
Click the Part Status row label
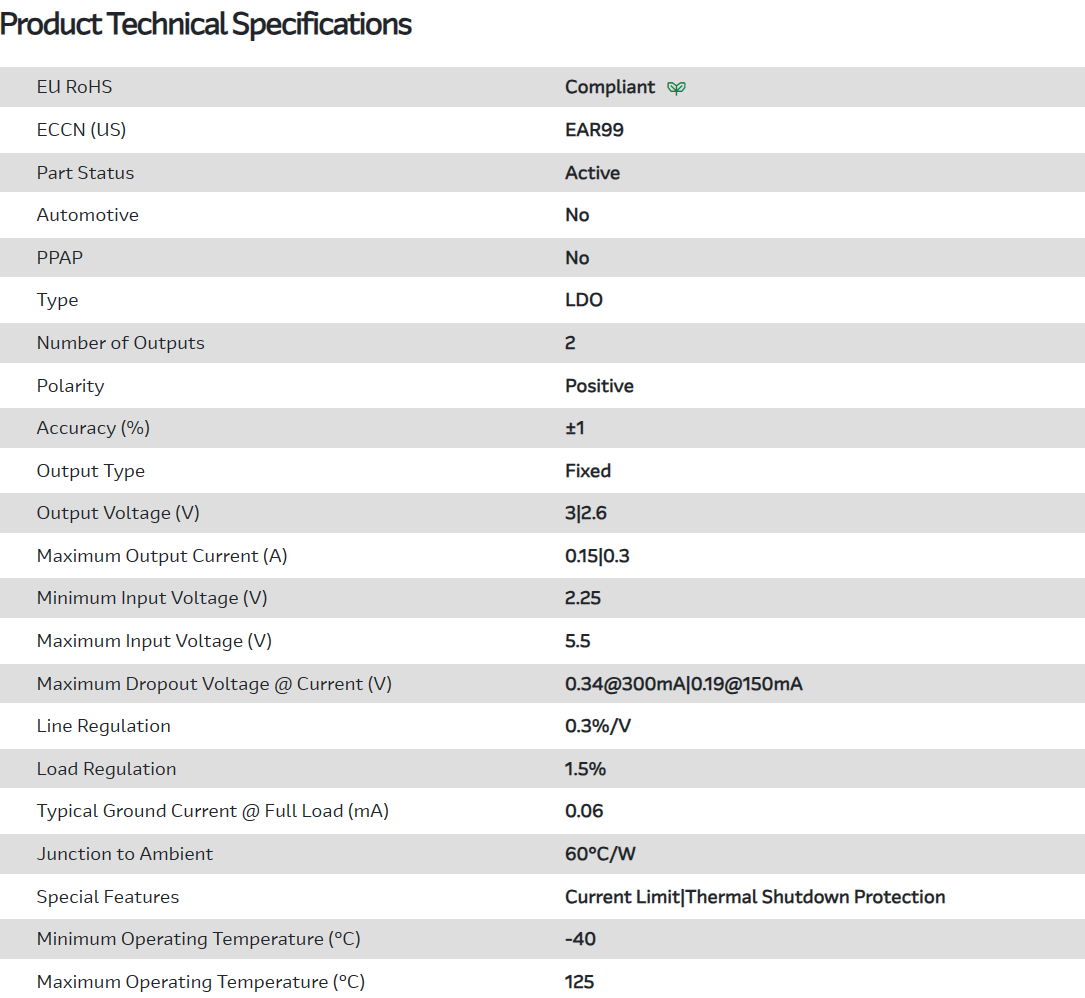(x=85, y=173)
